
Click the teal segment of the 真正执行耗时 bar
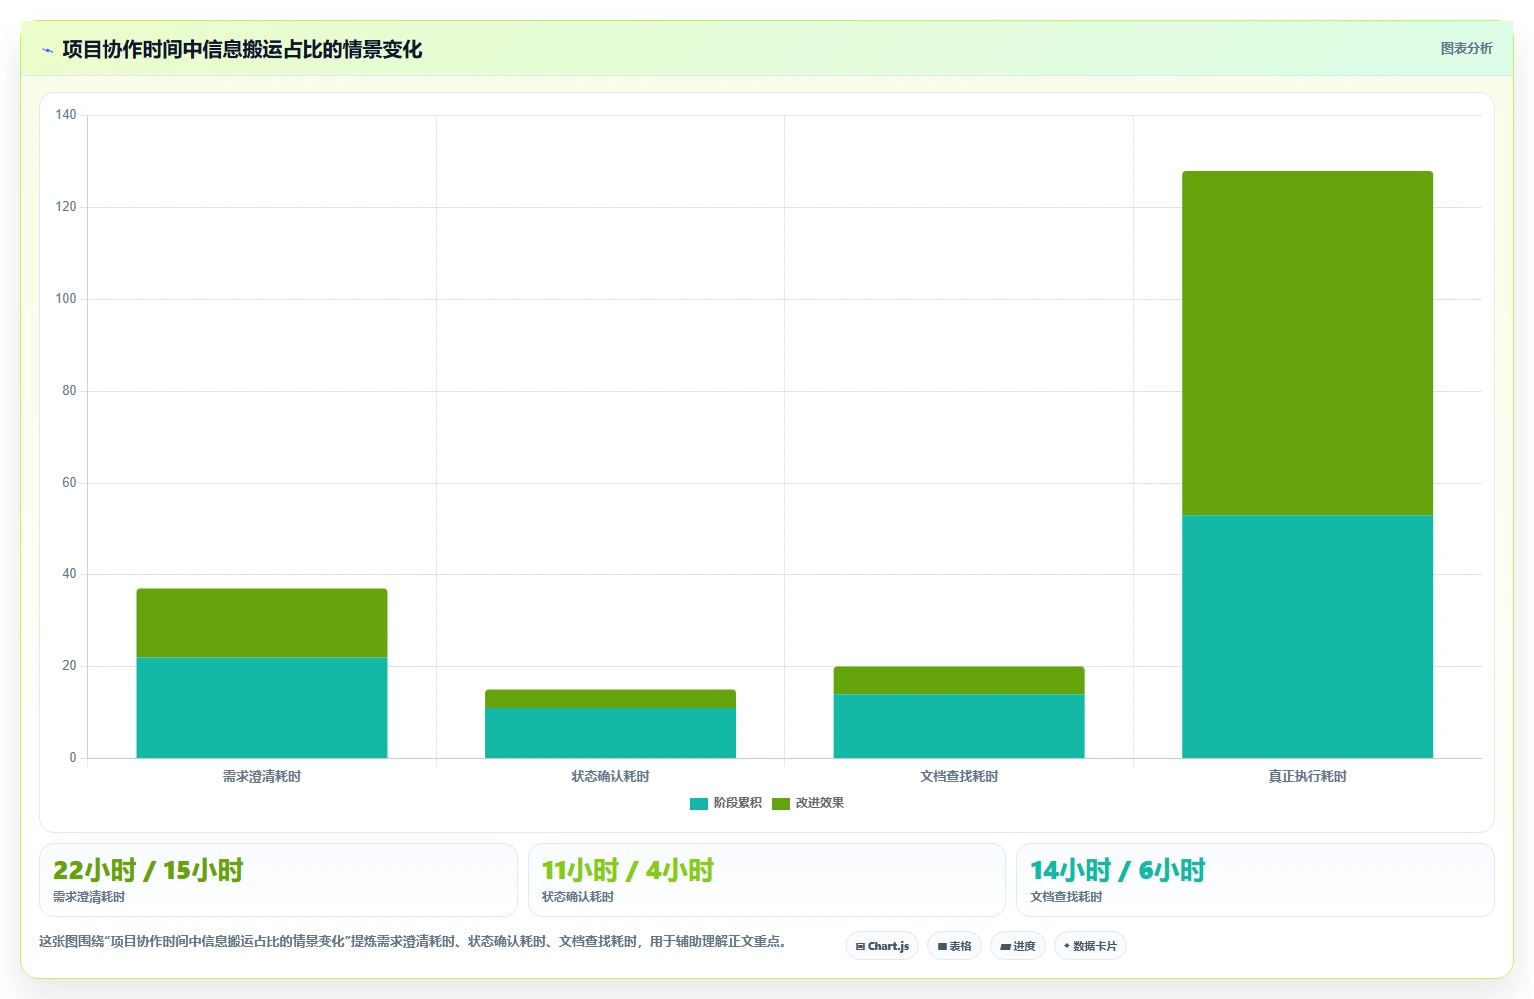point(1307,636)
